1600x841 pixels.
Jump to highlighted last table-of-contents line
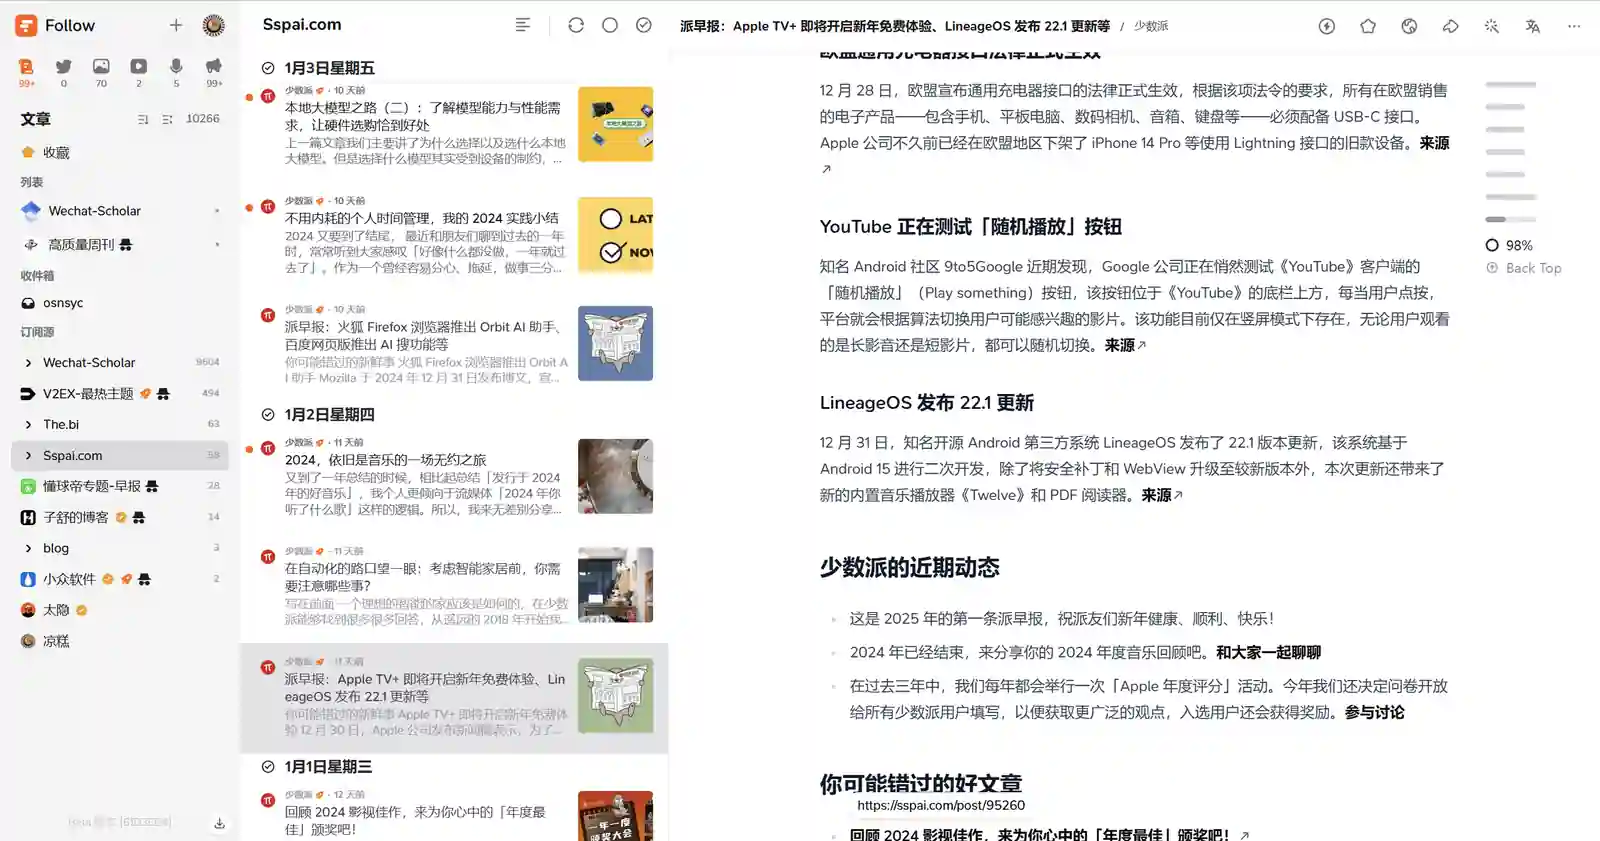tap(1511, 219)
